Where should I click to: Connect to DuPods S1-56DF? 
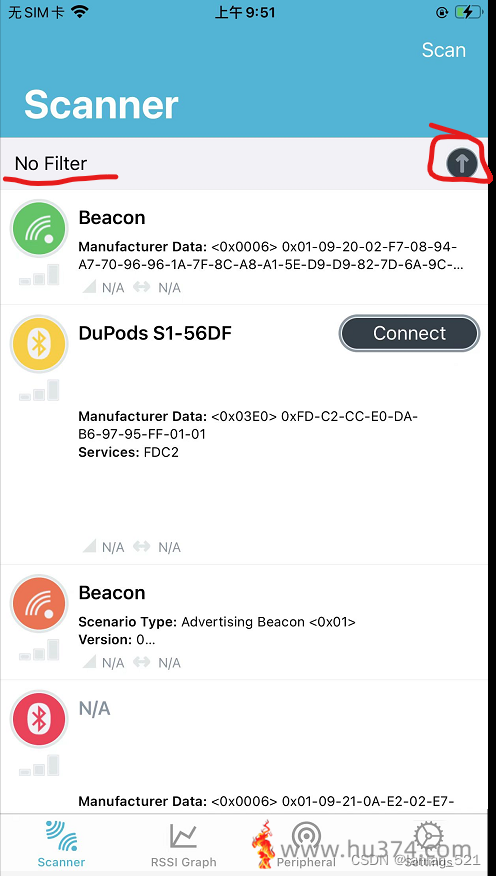click(409, 334)
